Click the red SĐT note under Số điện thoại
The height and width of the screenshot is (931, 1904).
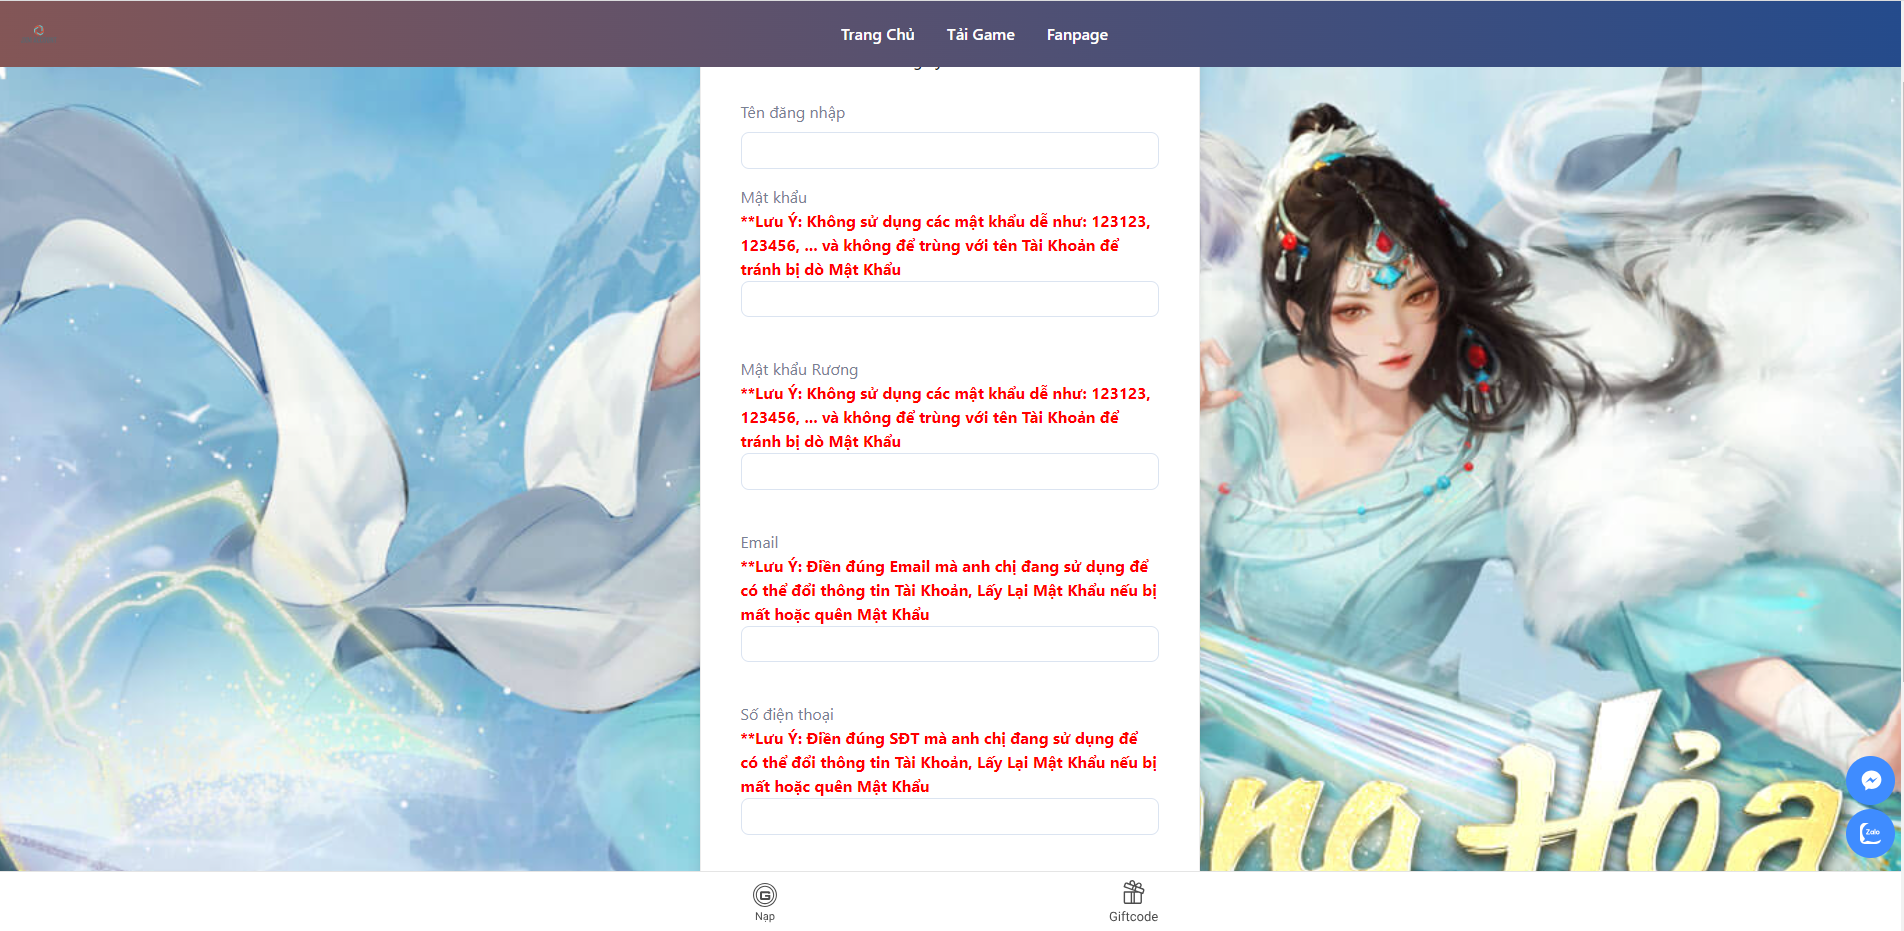coord(948,763)
